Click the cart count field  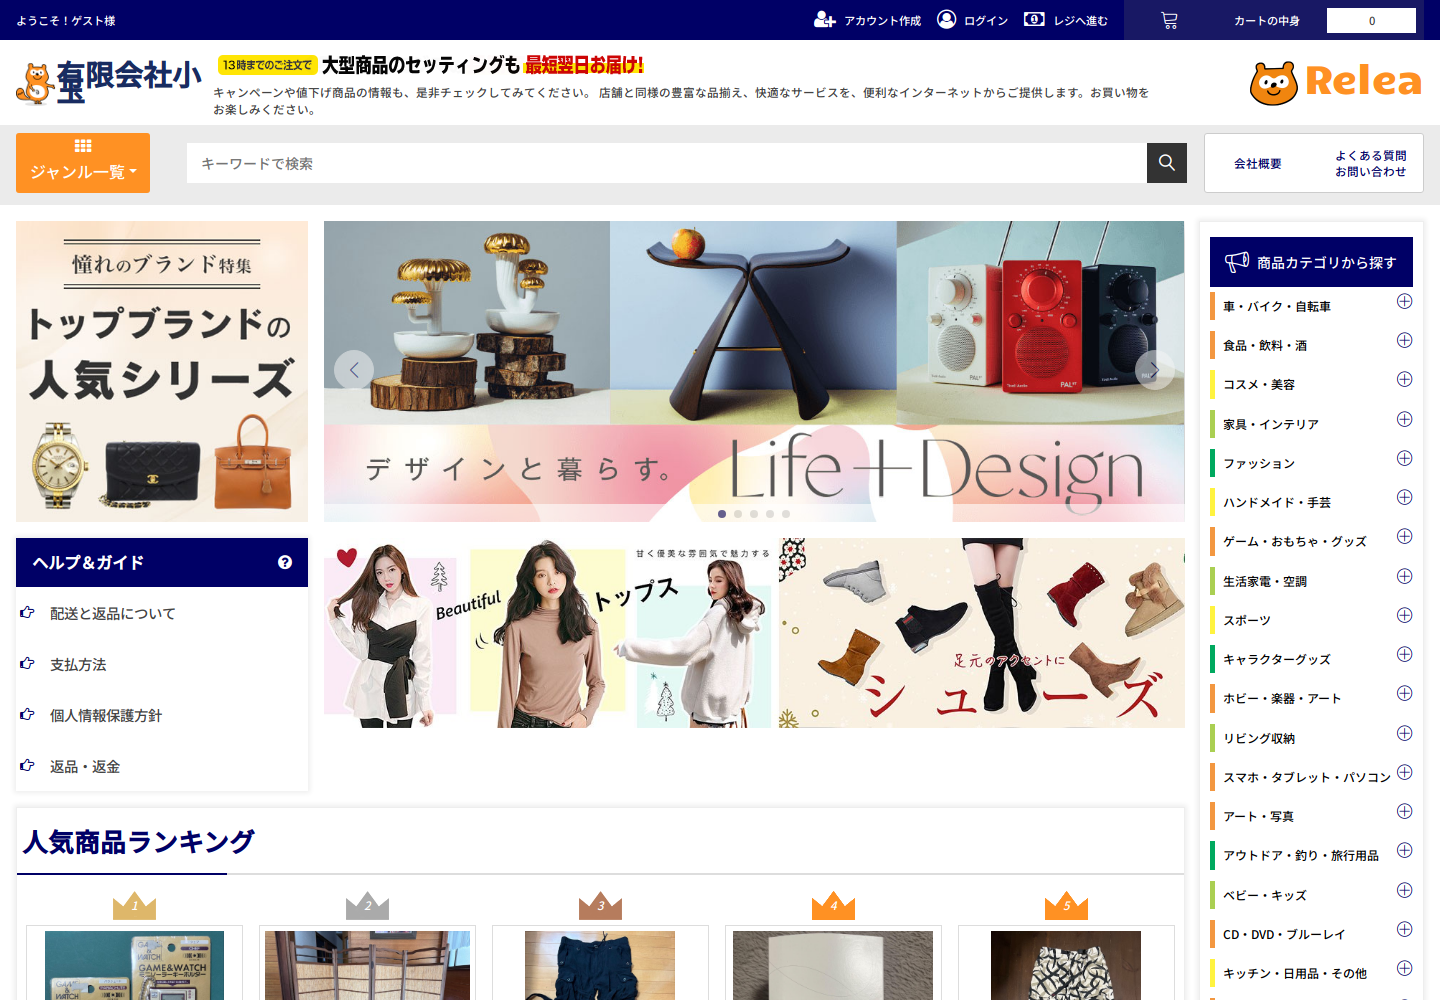click(1371, 20)
